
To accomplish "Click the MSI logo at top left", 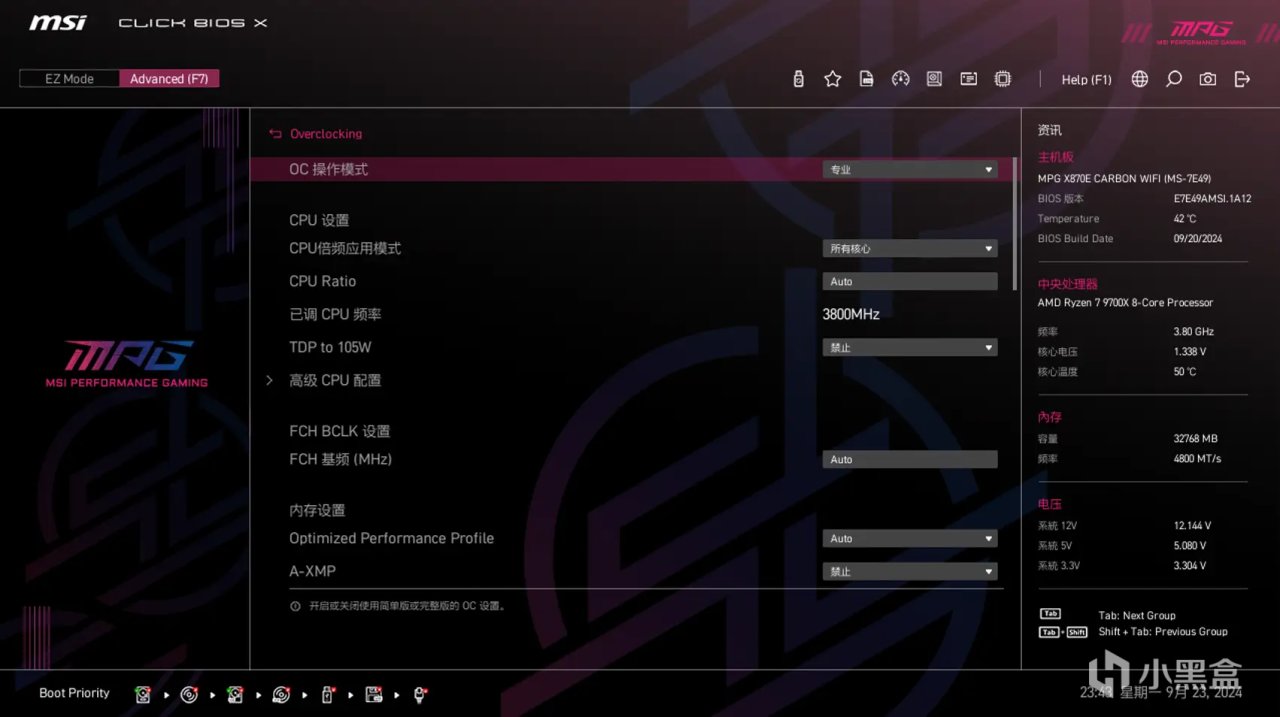I will pyautogui.click(x=57, y=22).
